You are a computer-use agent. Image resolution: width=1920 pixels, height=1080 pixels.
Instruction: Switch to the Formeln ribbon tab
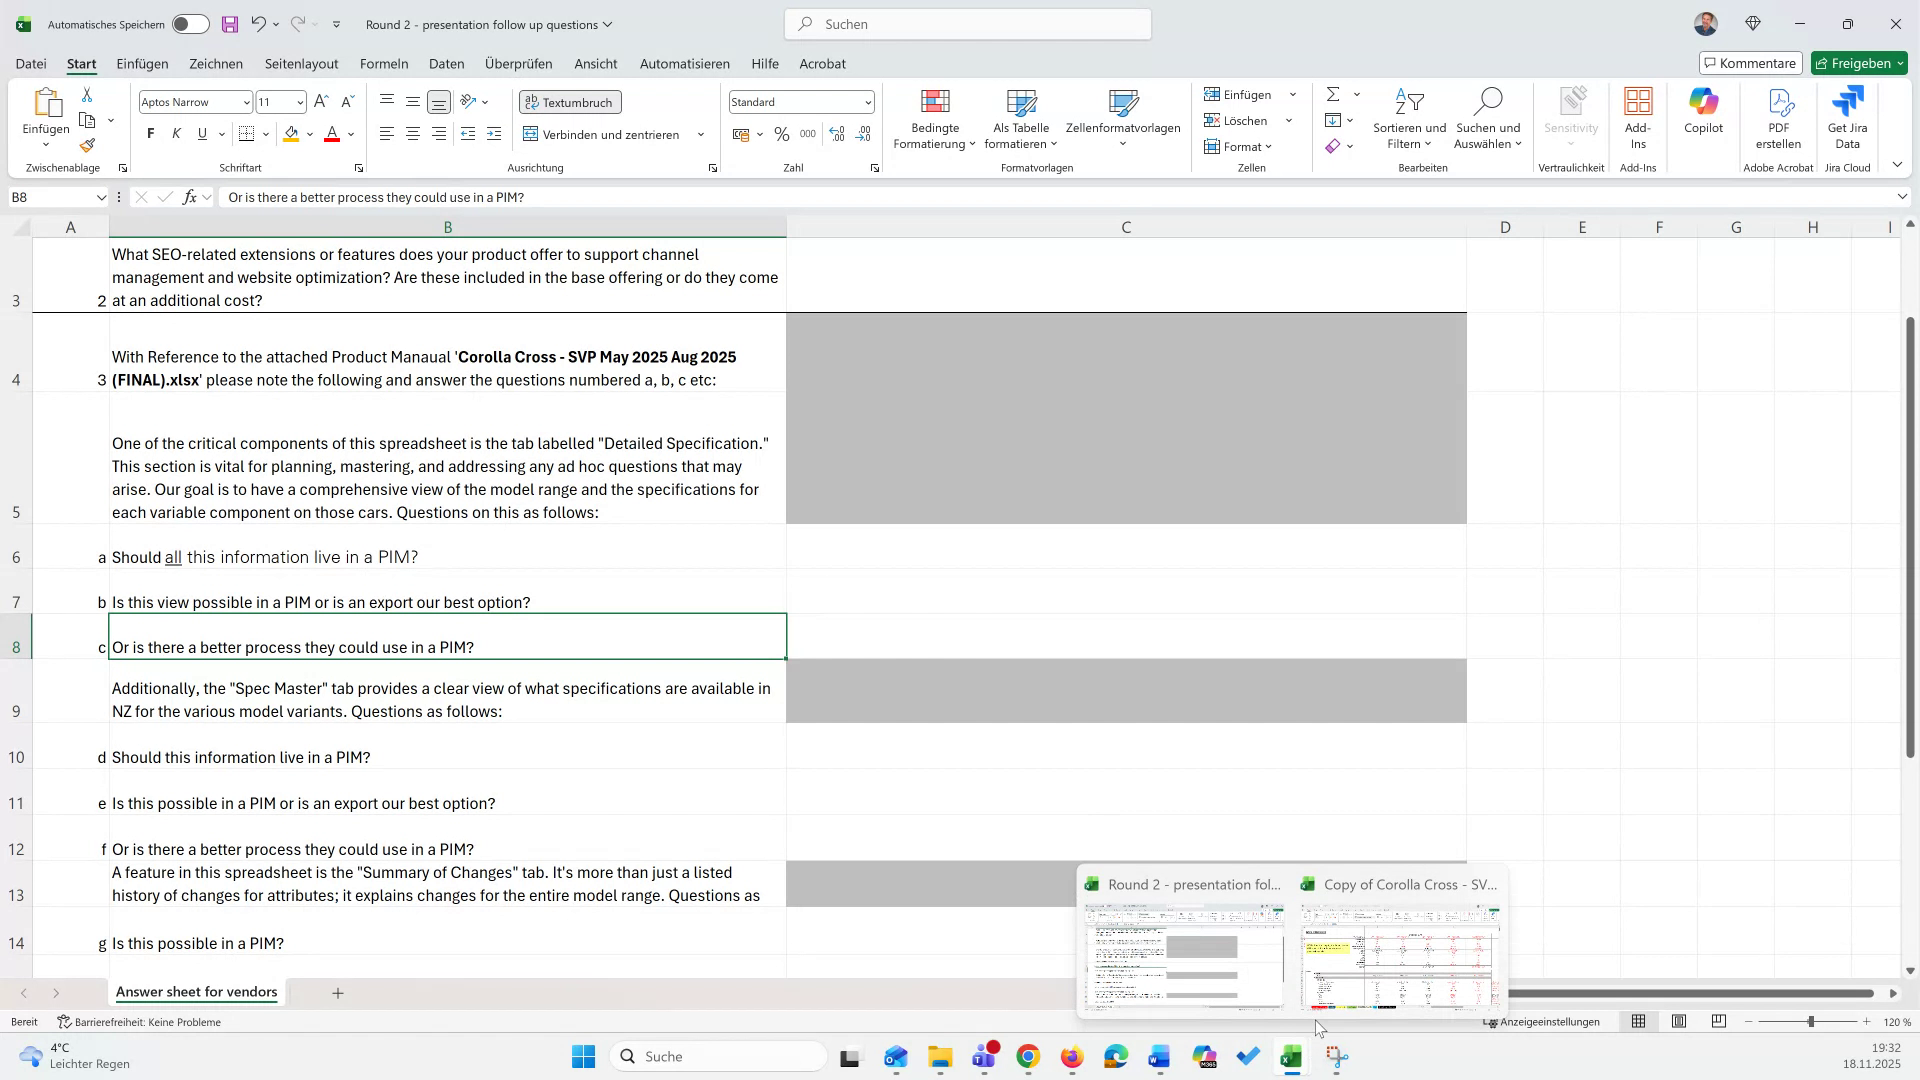point(384,63)
